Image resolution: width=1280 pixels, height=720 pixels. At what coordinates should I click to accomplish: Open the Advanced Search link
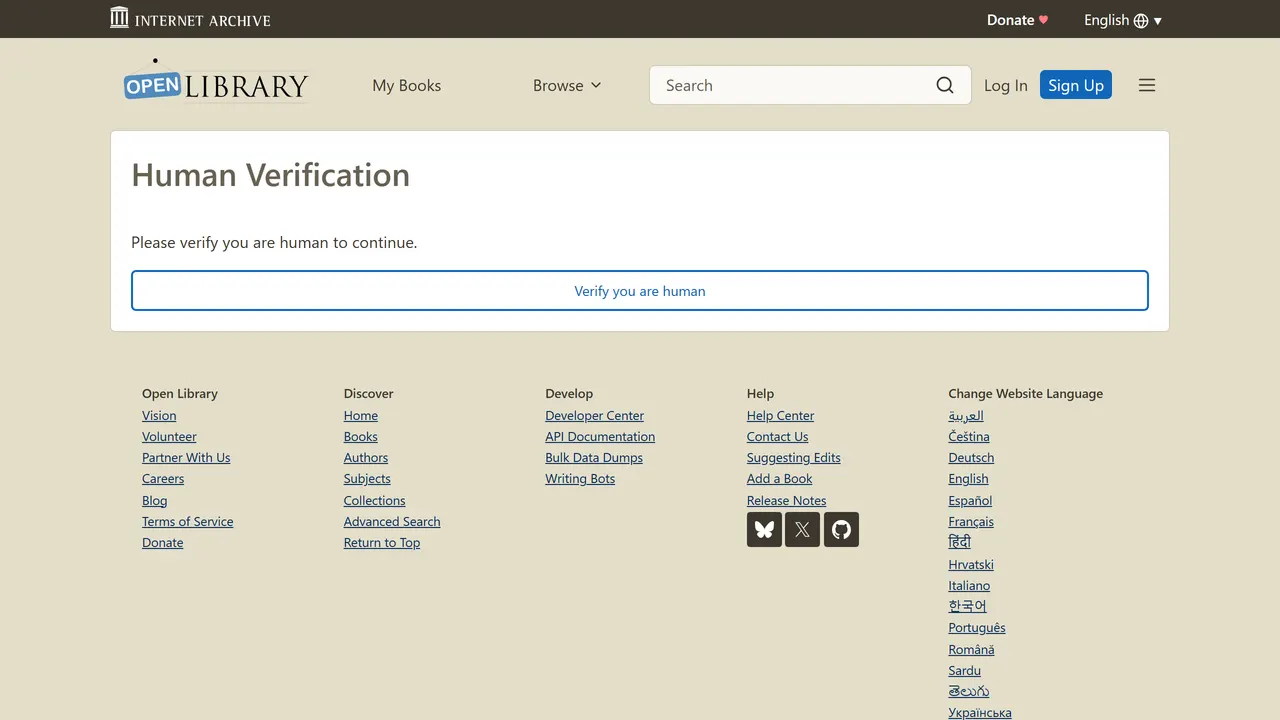pyautogui.click(x=392, y=522)
